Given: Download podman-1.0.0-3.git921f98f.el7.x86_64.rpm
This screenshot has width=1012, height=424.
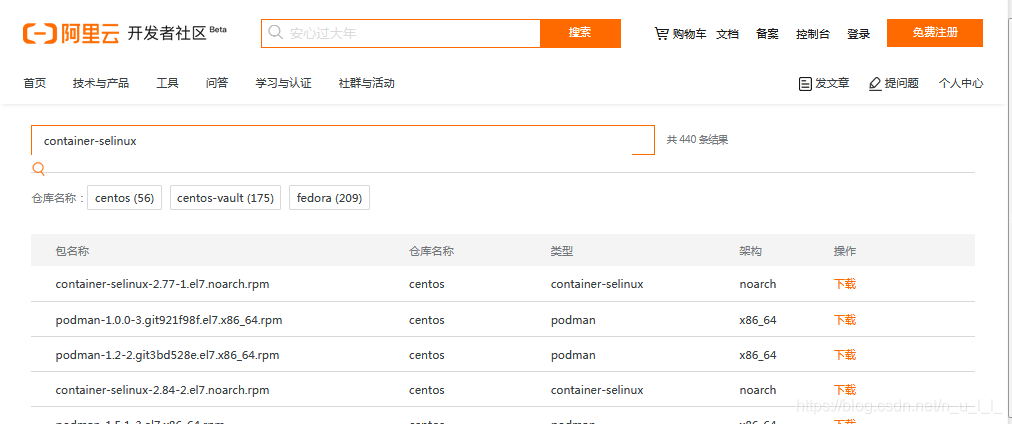Looking at the screenshot, I should 845,319.
